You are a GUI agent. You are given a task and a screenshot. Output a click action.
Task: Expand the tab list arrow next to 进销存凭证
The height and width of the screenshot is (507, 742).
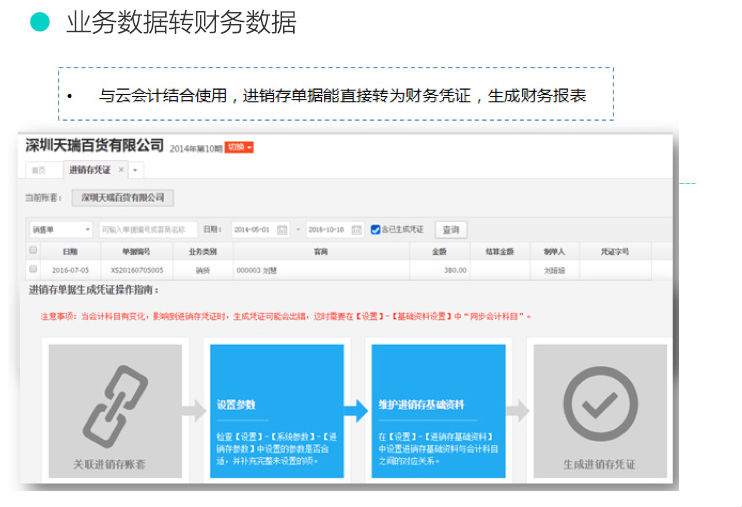[x=136, y=170]
